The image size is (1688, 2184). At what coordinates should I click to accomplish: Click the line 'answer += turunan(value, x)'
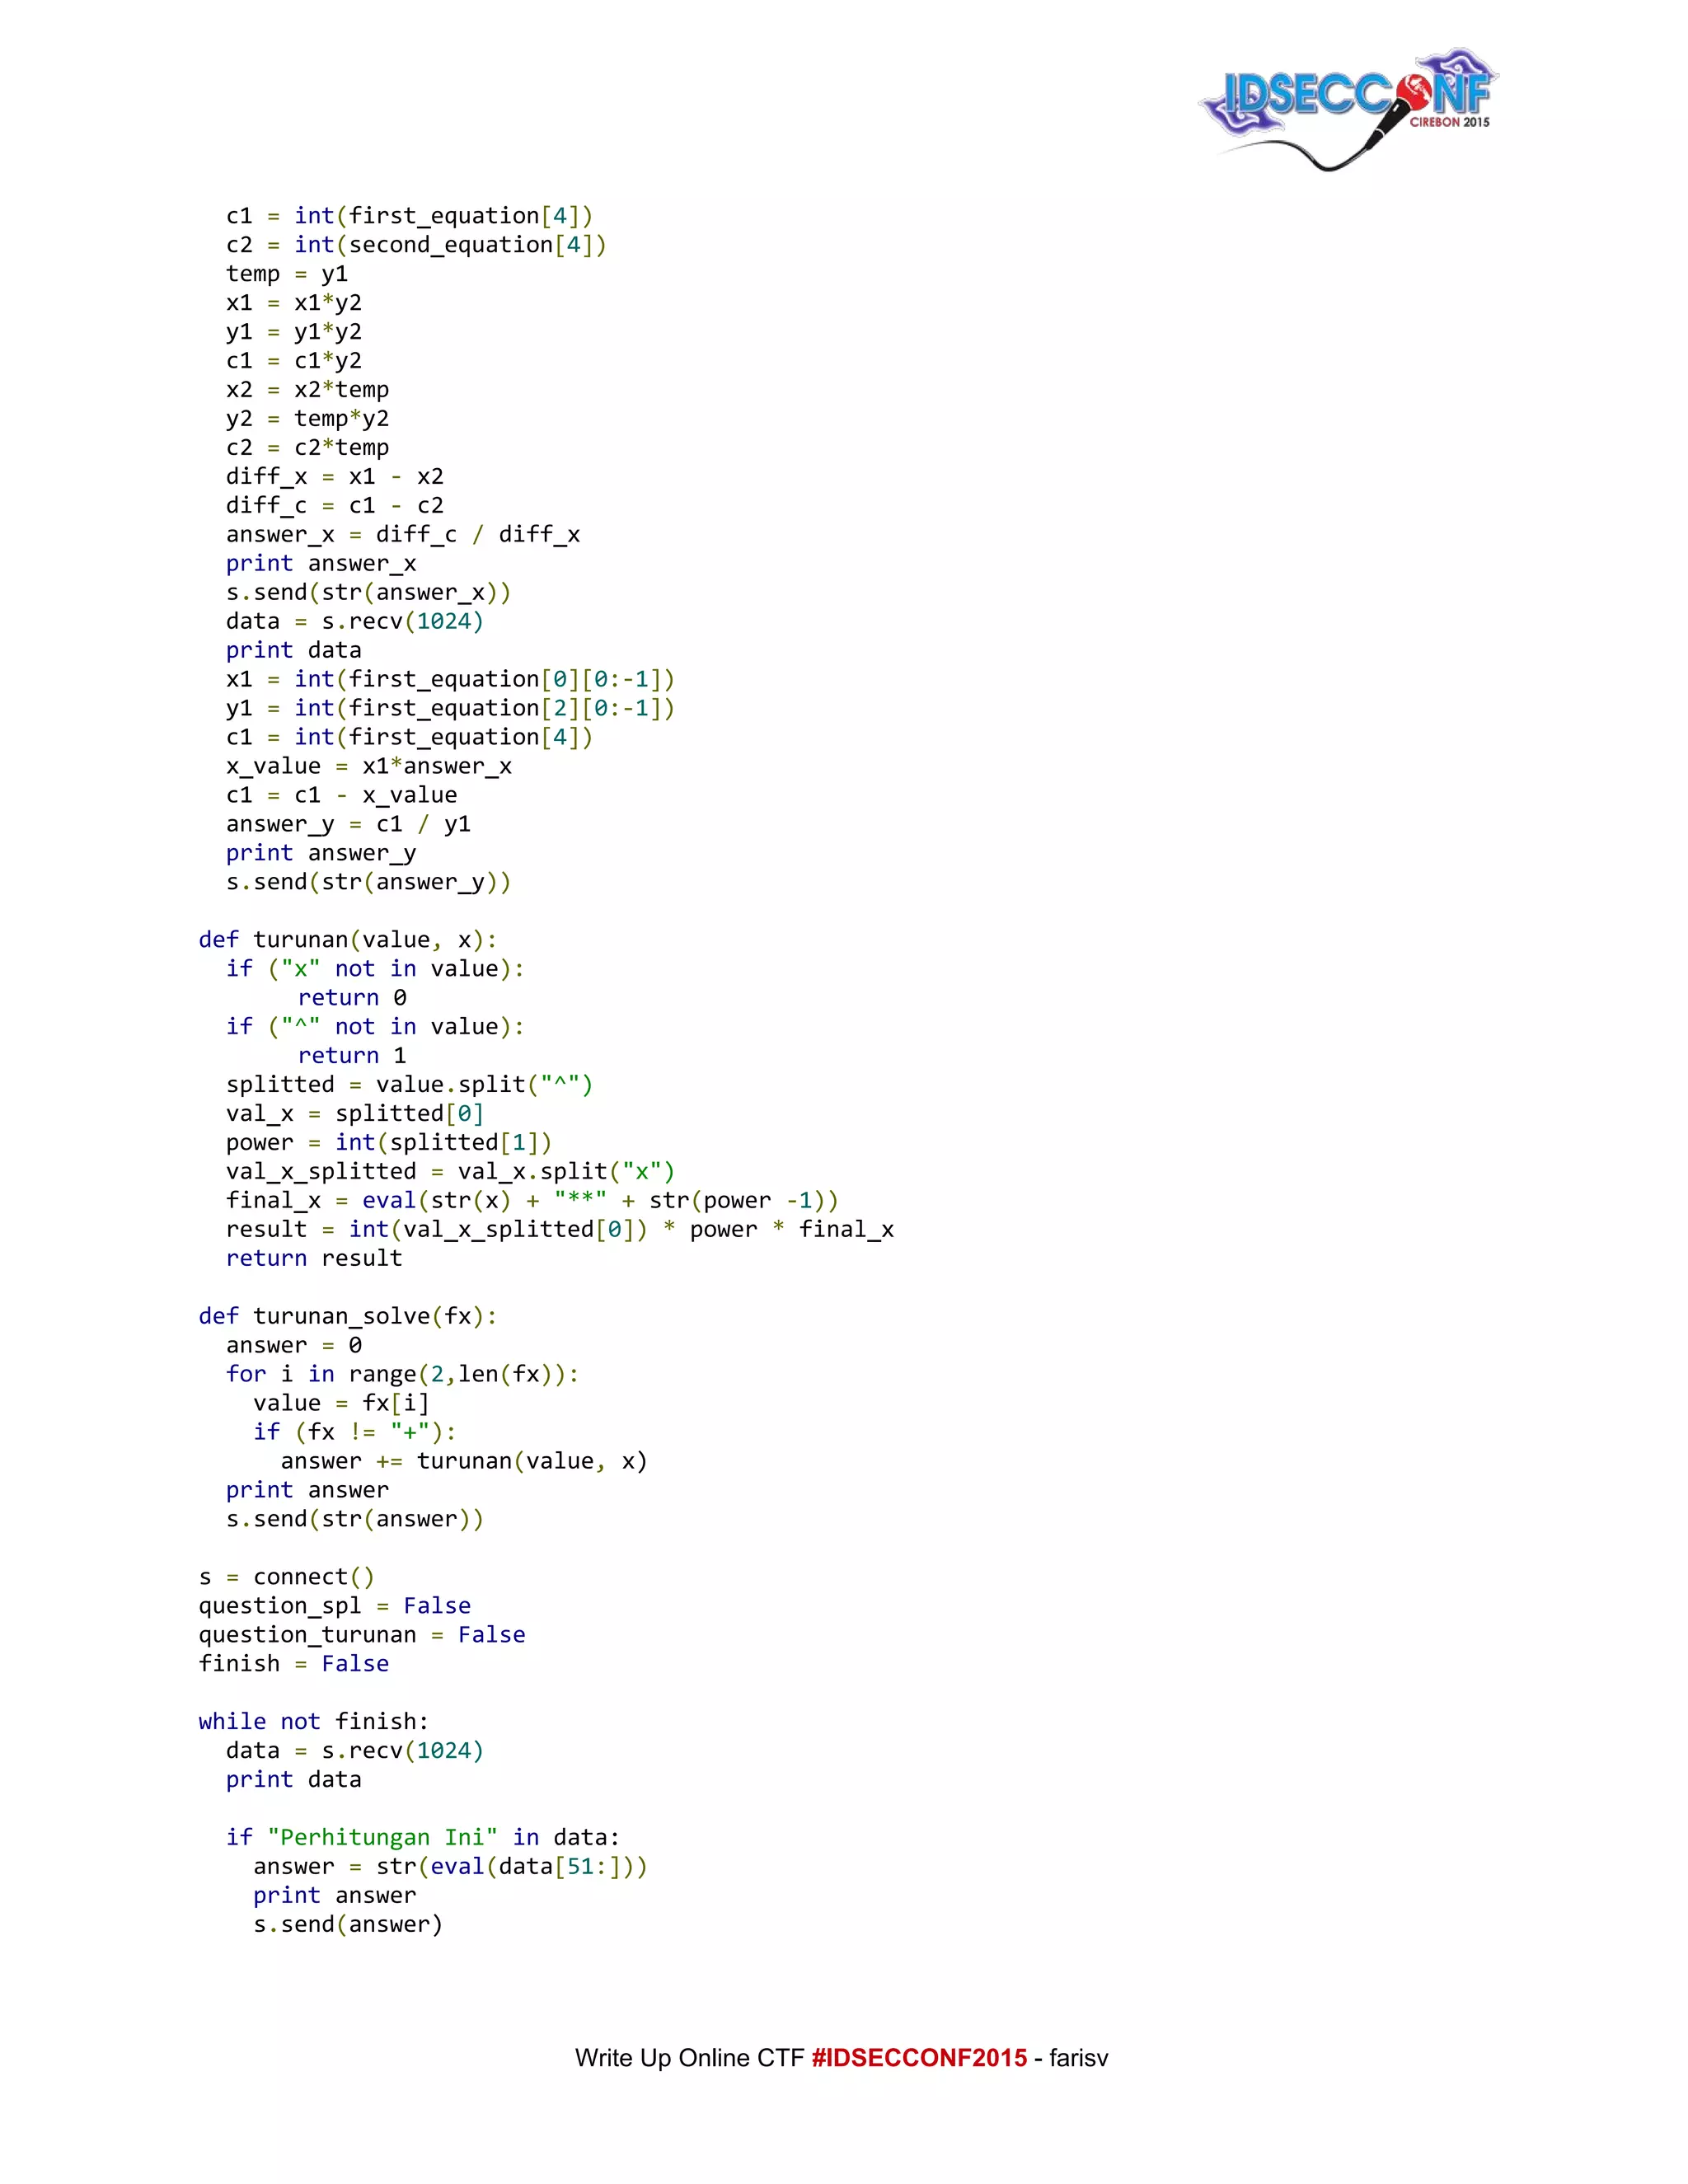click(464, 1462)
